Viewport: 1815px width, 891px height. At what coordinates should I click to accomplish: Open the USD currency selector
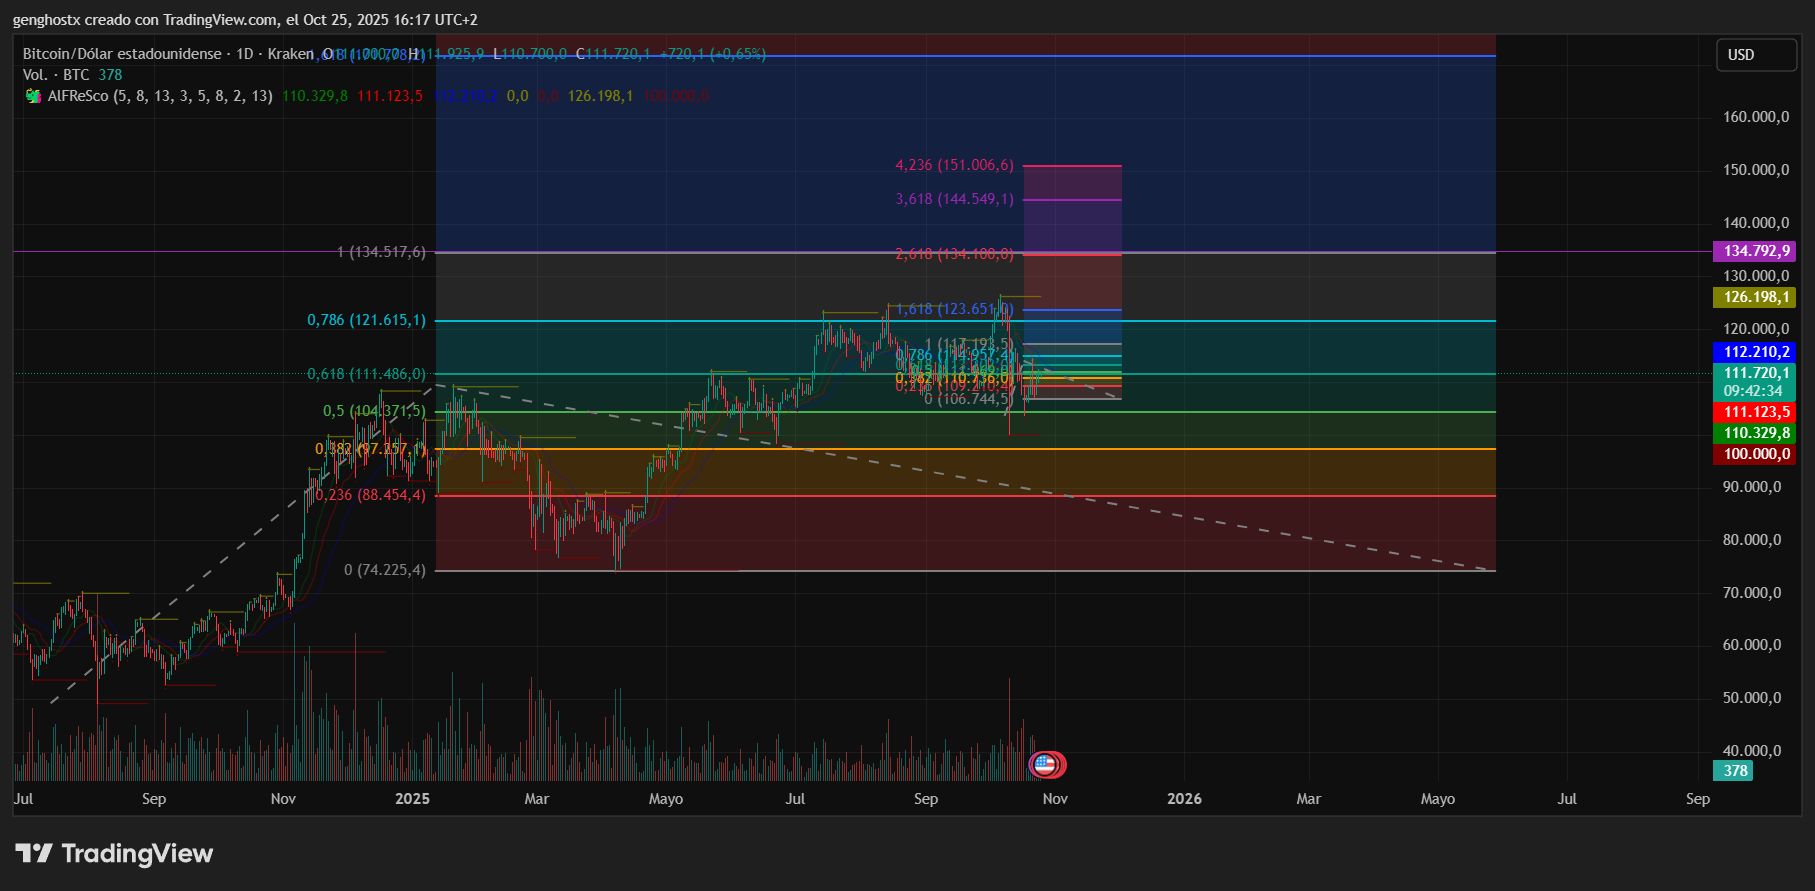coord(1755,55)
